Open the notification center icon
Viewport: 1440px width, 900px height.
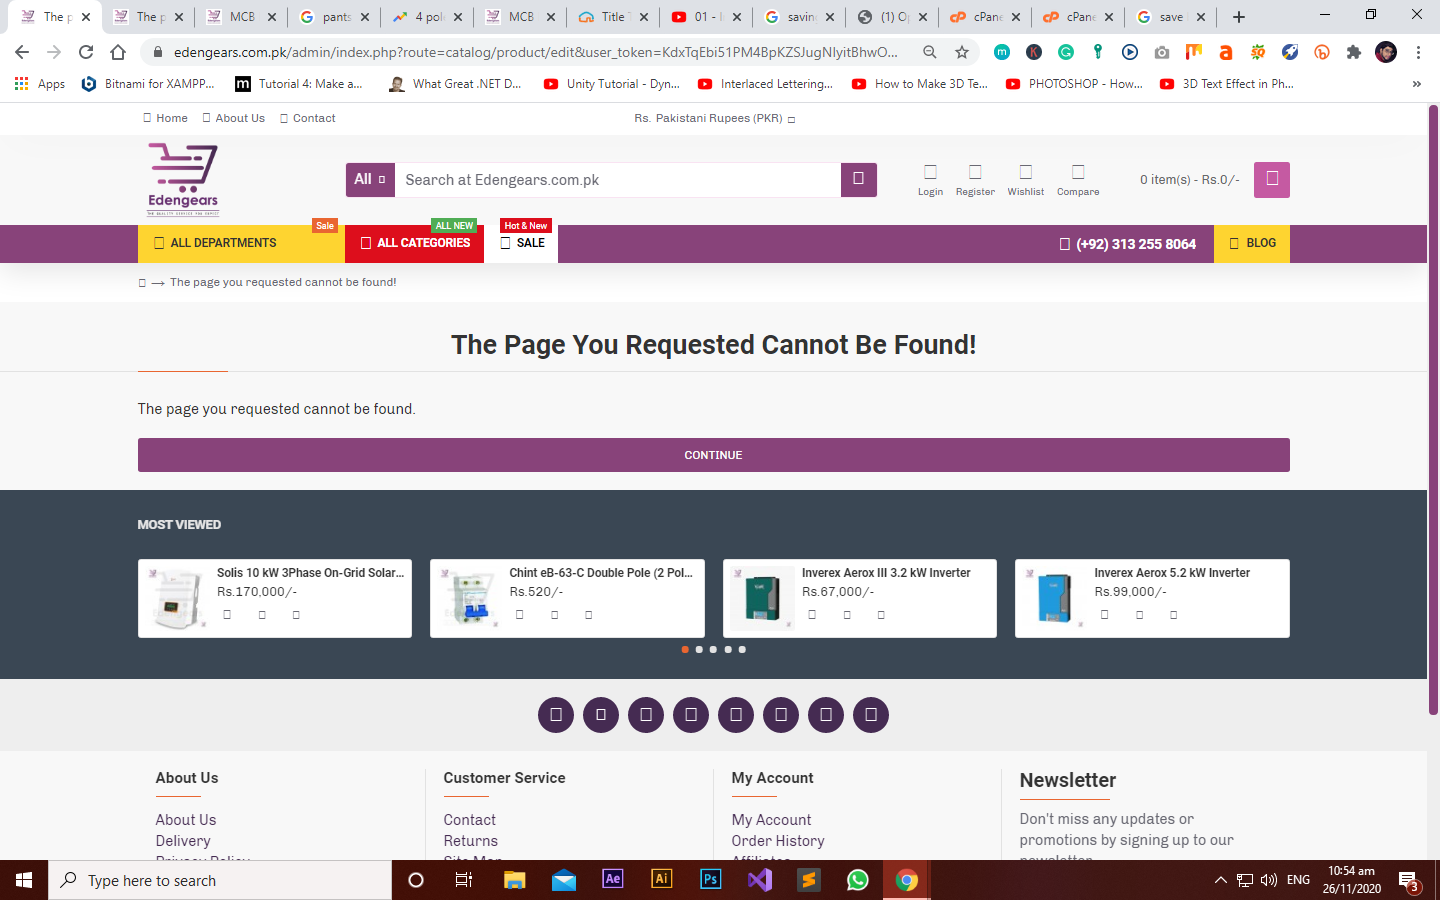pos(1409,881)
